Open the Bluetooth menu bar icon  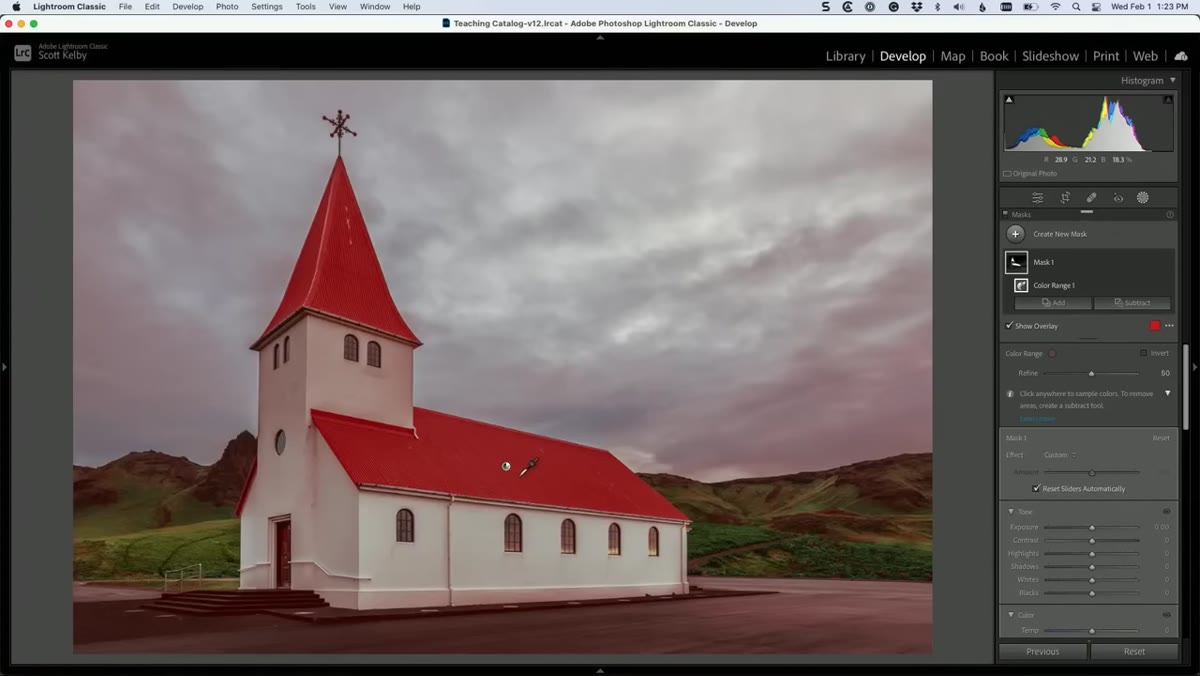(x=937, y=7)
